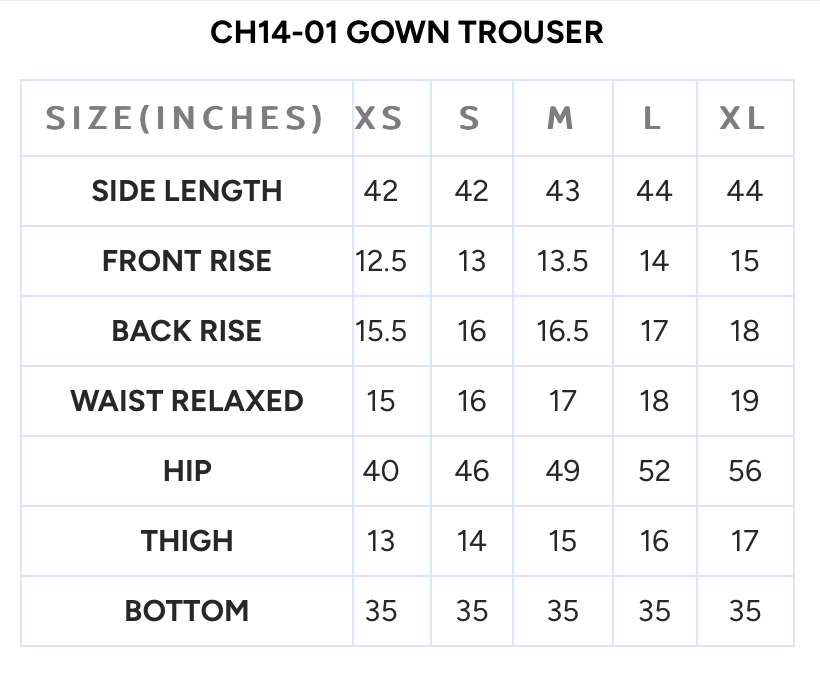Click the M side length value 43

point(562,191)
